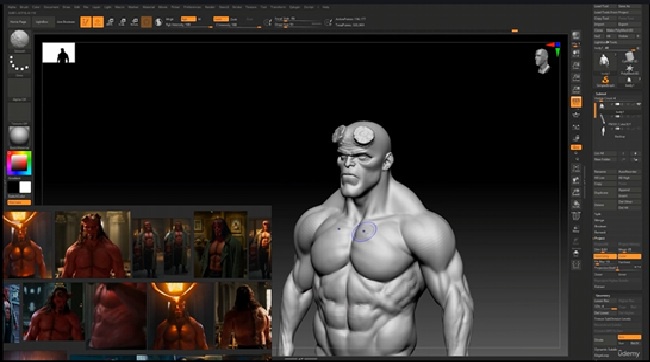The image size is (650, 362).
Task: Click the Rotate view icon on right shelf
Action: (576, 204)
